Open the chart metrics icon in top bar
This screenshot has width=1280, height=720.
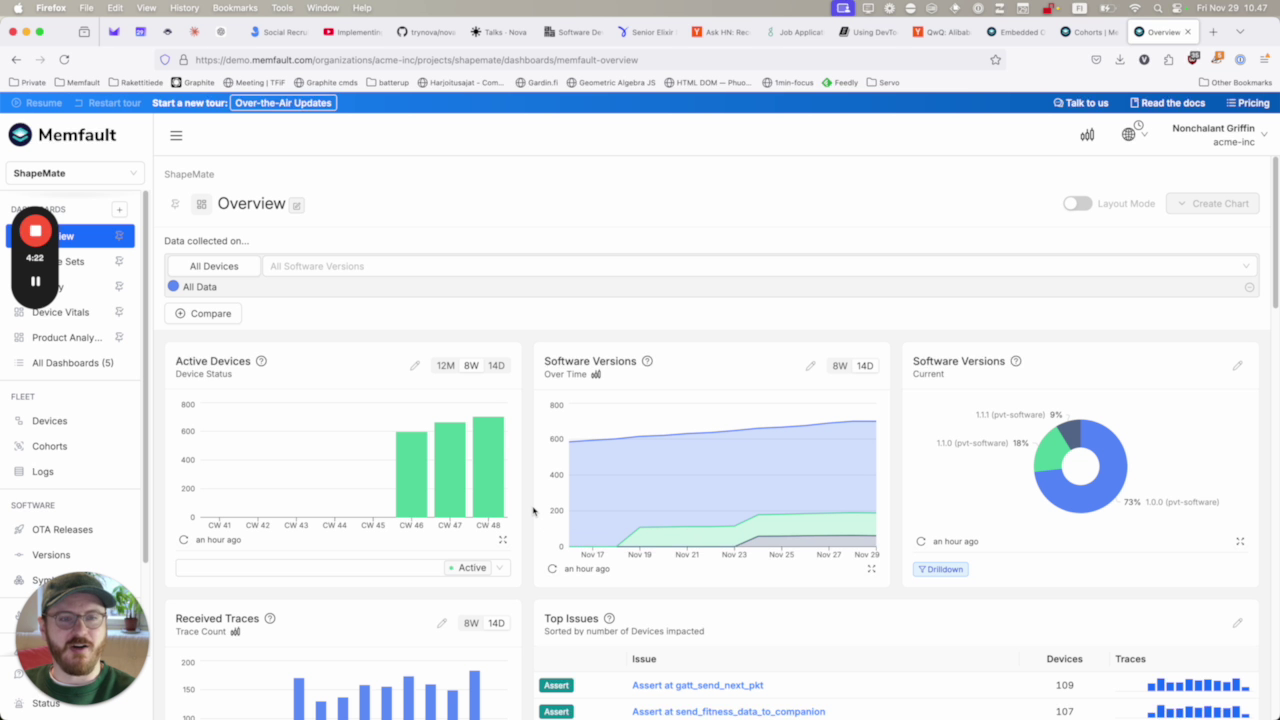(x=1087, y=135)
